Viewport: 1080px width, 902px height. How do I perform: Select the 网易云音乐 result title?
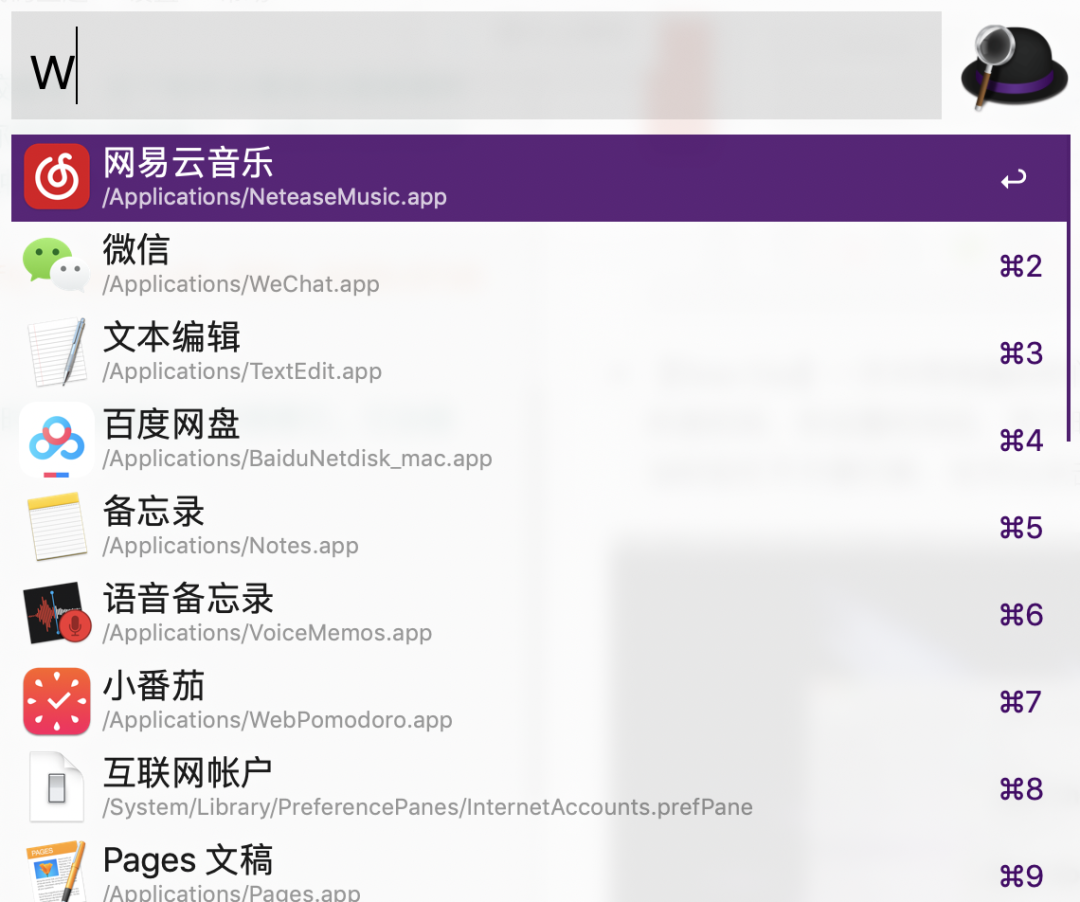point(188,163)
